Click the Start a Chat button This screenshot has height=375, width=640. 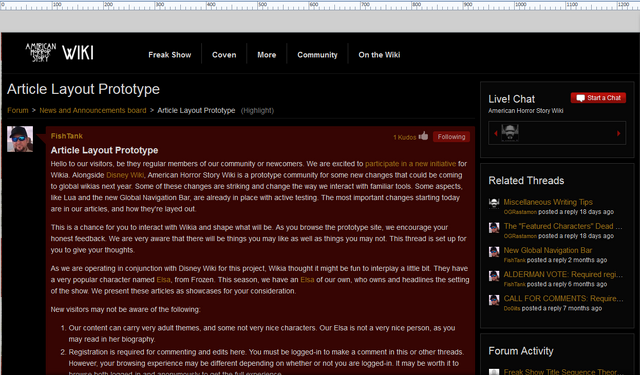(x=598, y=98)
